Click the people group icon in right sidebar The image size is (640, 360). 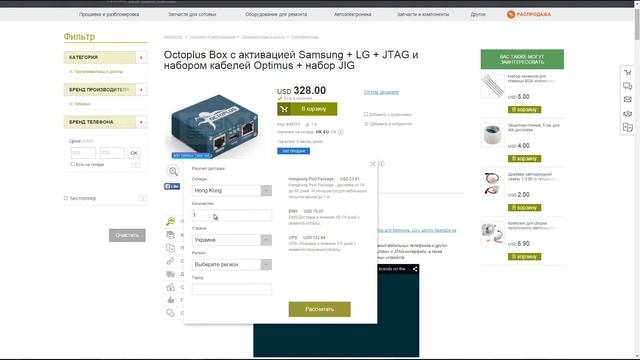point(627,113)
